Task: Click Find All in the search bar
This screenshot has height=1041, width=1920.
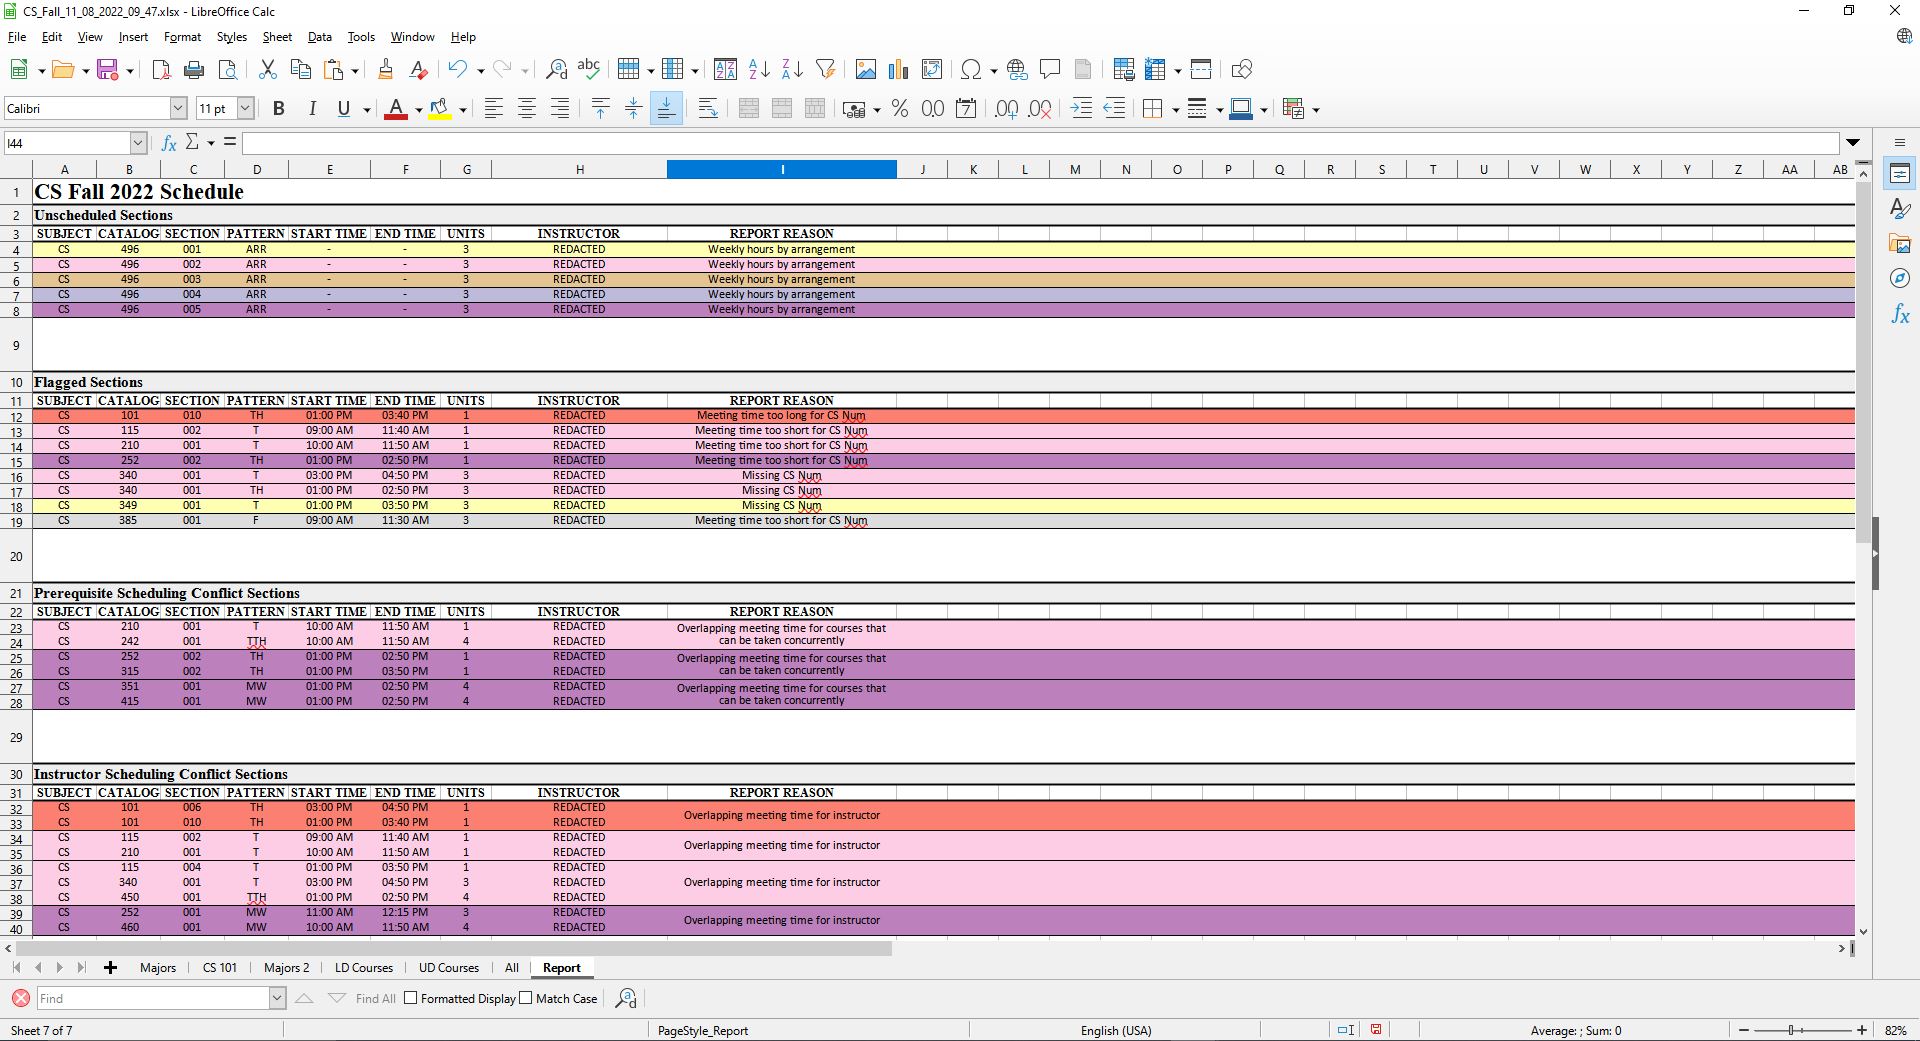Action: pyautogui.click(x=374, y=998)
